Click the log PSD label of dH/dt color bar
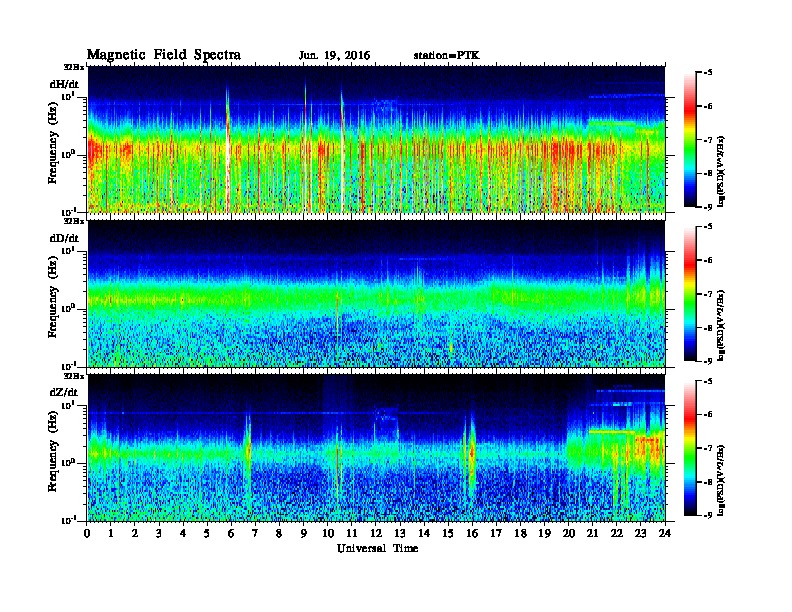The image size is (792, 612). tap(721, 171)
